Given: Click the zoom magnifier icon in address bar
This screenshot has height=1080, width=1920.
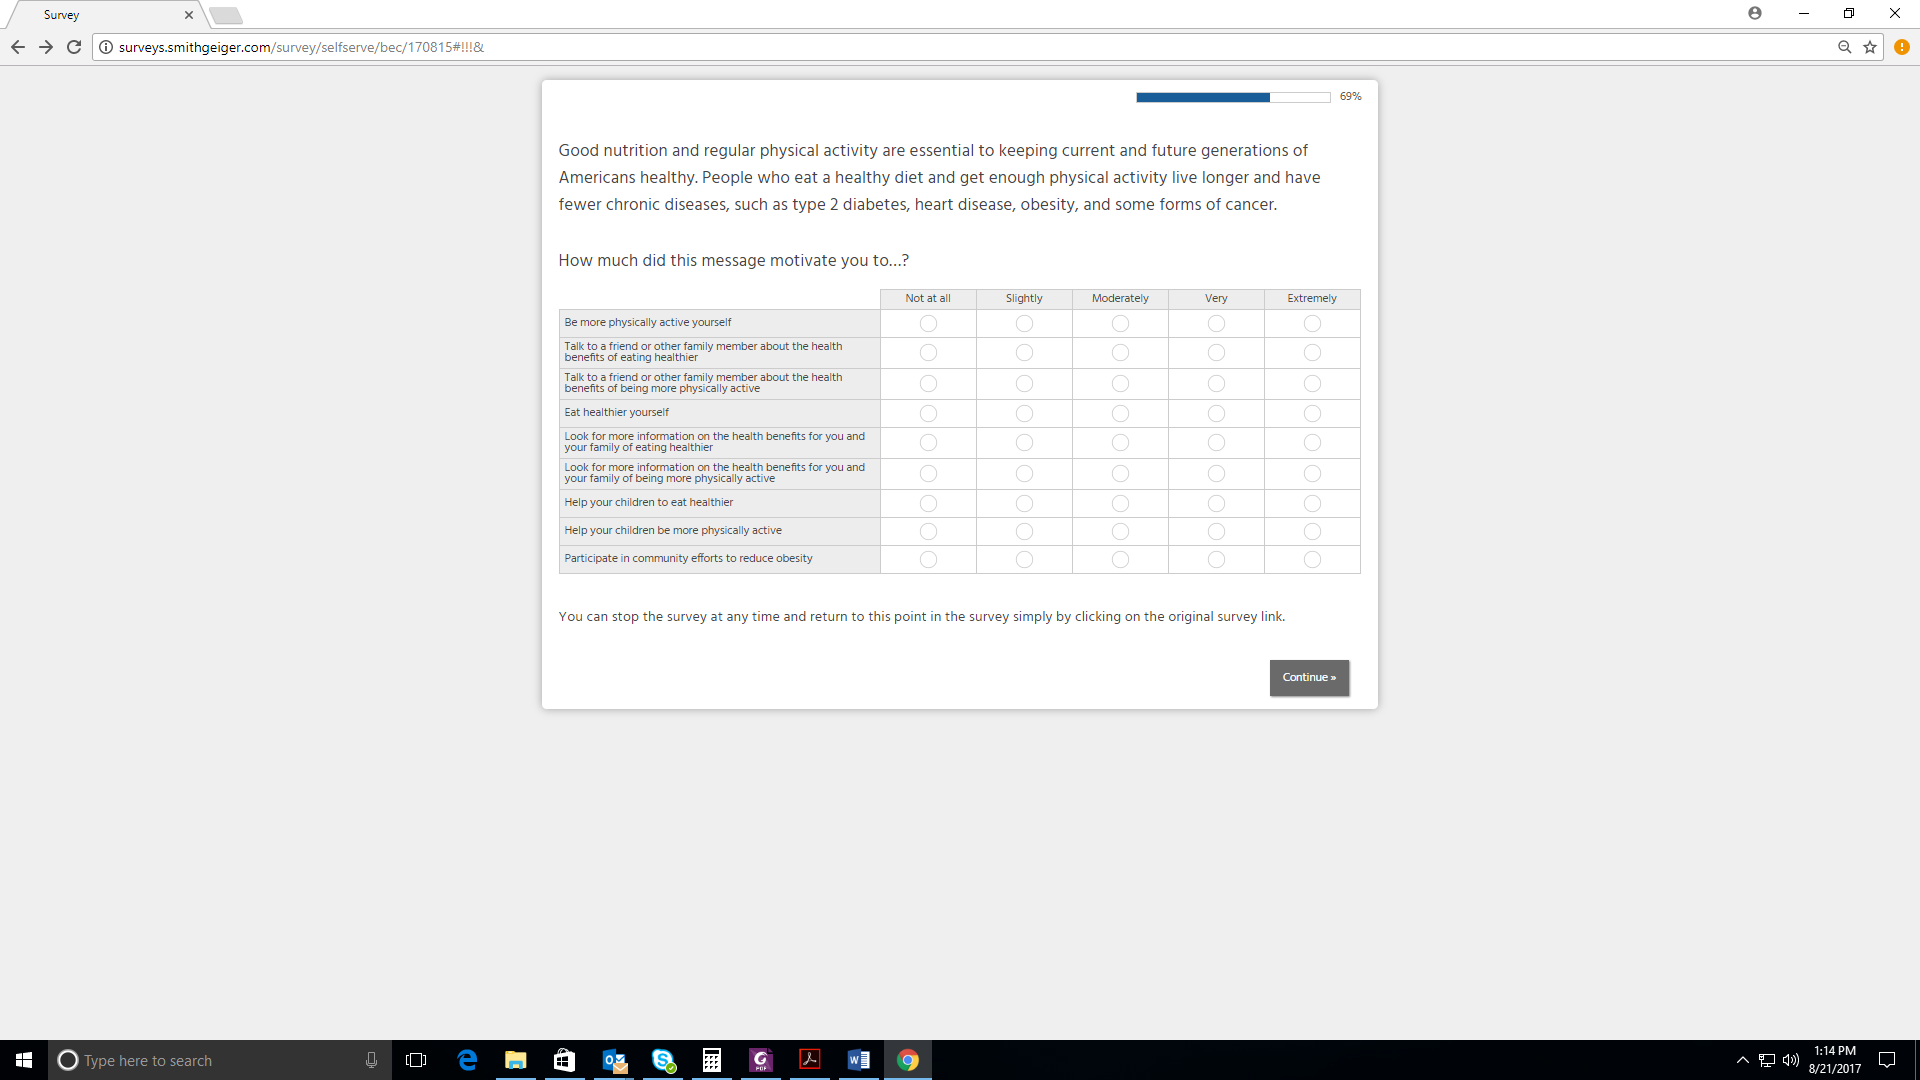Looking at the screenshot, I should (x=1845, y=47).
